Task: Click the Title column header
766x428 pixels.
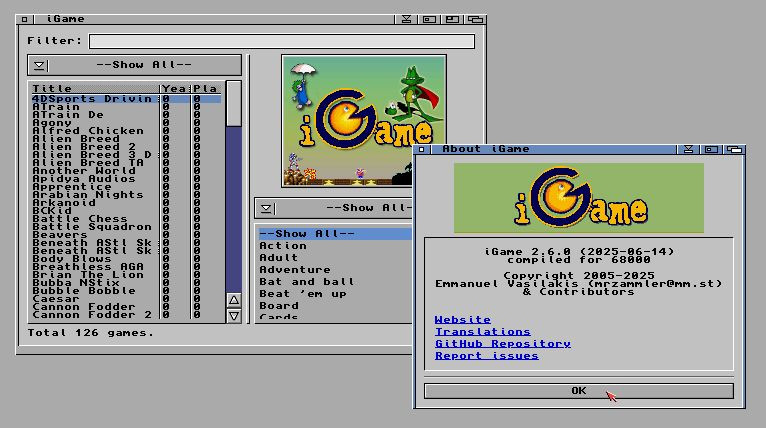Action: click(x=95, y=88)
